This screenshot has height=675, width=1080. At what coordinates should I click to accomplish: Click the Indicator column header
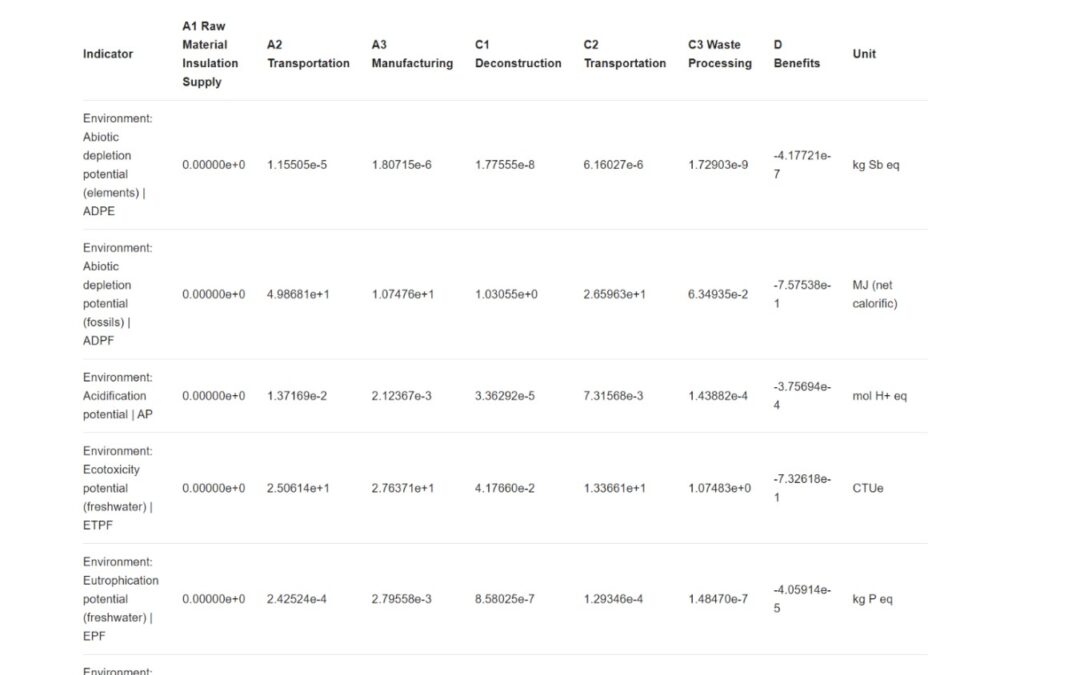click(x=108, y=54)
